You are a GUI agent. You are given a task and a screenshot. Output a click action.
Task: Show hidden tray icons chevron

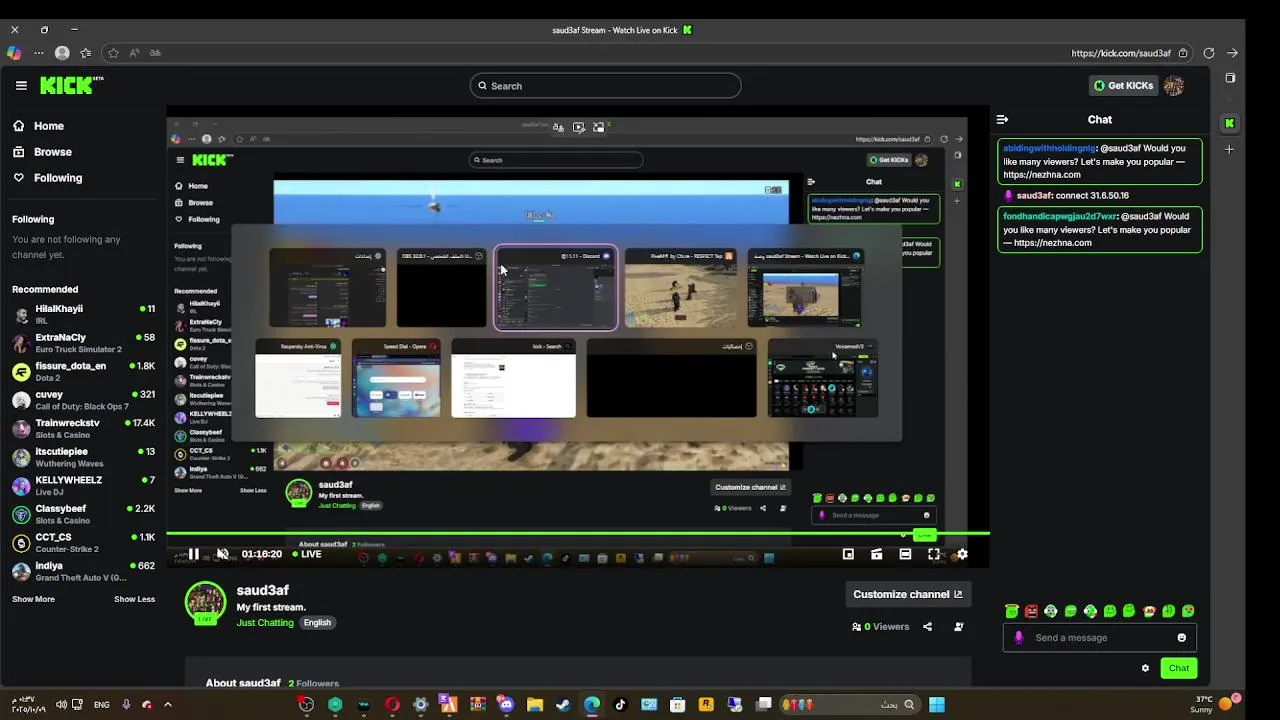tap(168, 704)
